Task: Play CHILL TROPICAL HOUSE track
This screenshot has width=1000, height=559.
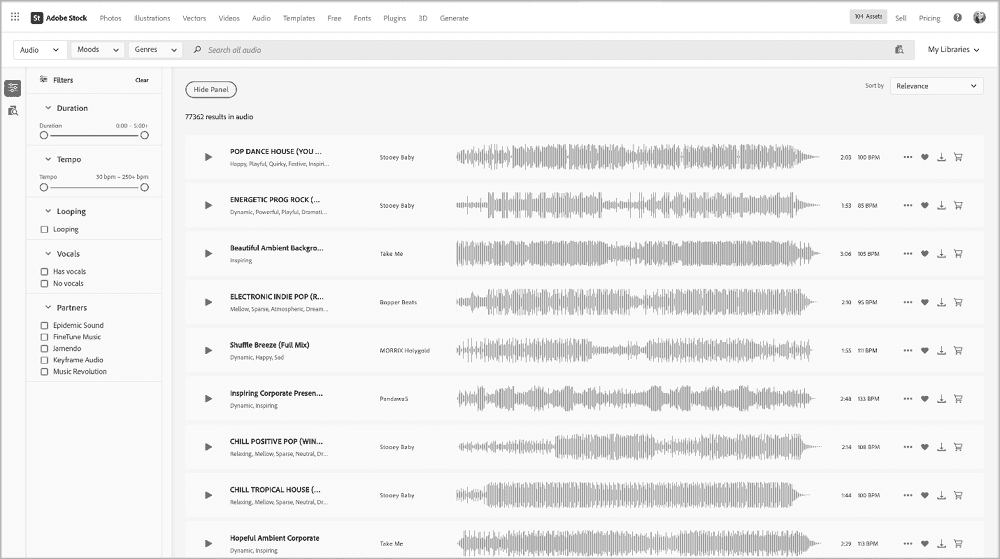Action: [x=208, y=495]
